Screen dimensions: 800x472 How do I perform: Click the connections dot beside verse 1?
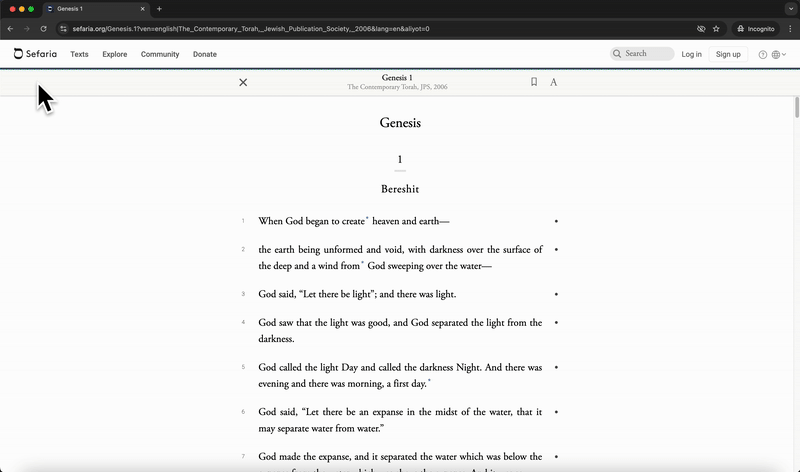[556, 221]
